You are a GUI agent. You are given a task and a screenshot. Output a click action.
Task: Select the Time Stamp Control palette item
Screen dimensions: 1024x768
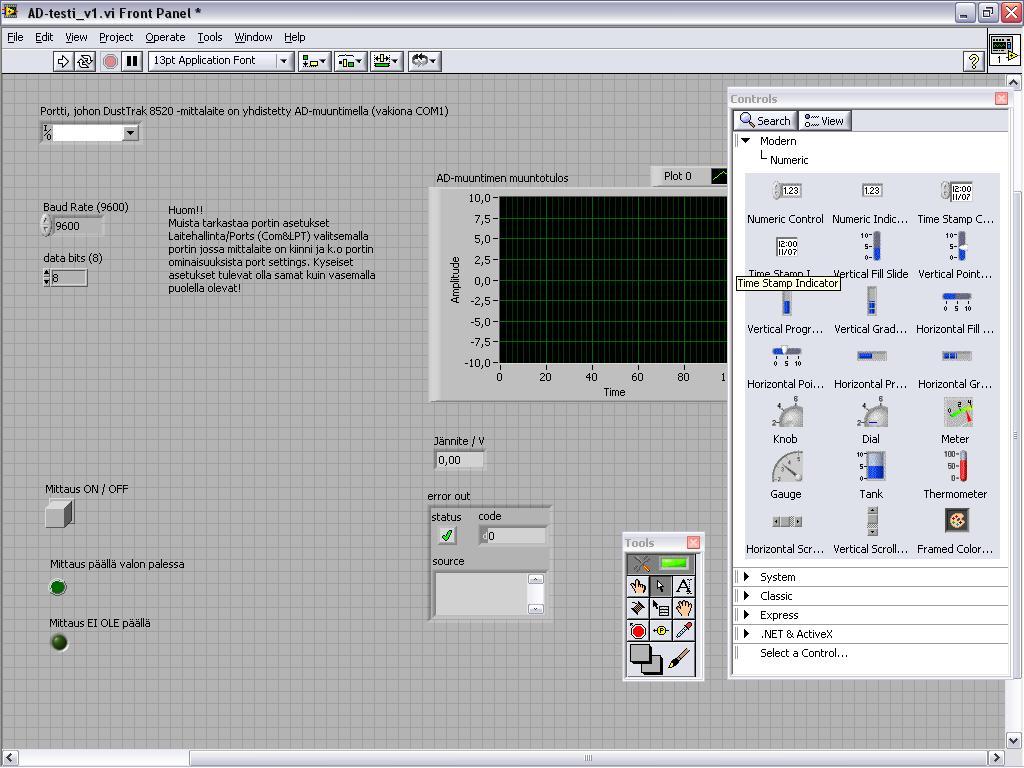pos(955,202)
